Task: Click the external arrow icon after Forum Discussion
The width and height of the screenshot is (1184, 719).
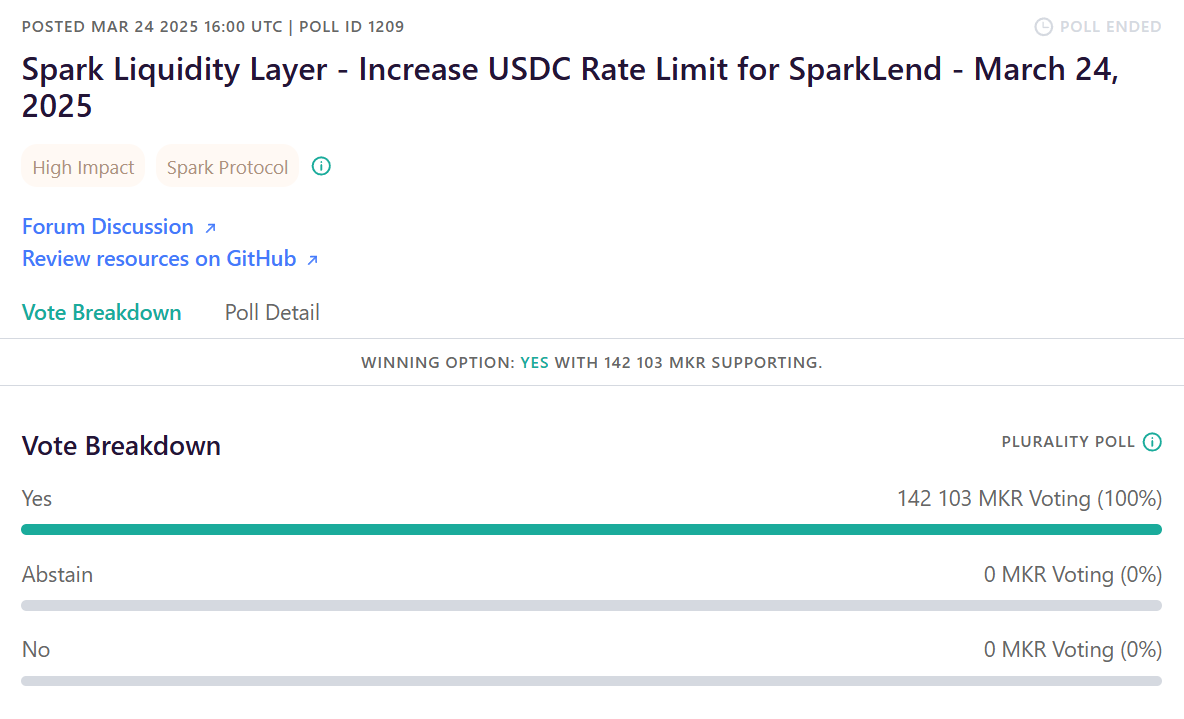Action: 210,228
